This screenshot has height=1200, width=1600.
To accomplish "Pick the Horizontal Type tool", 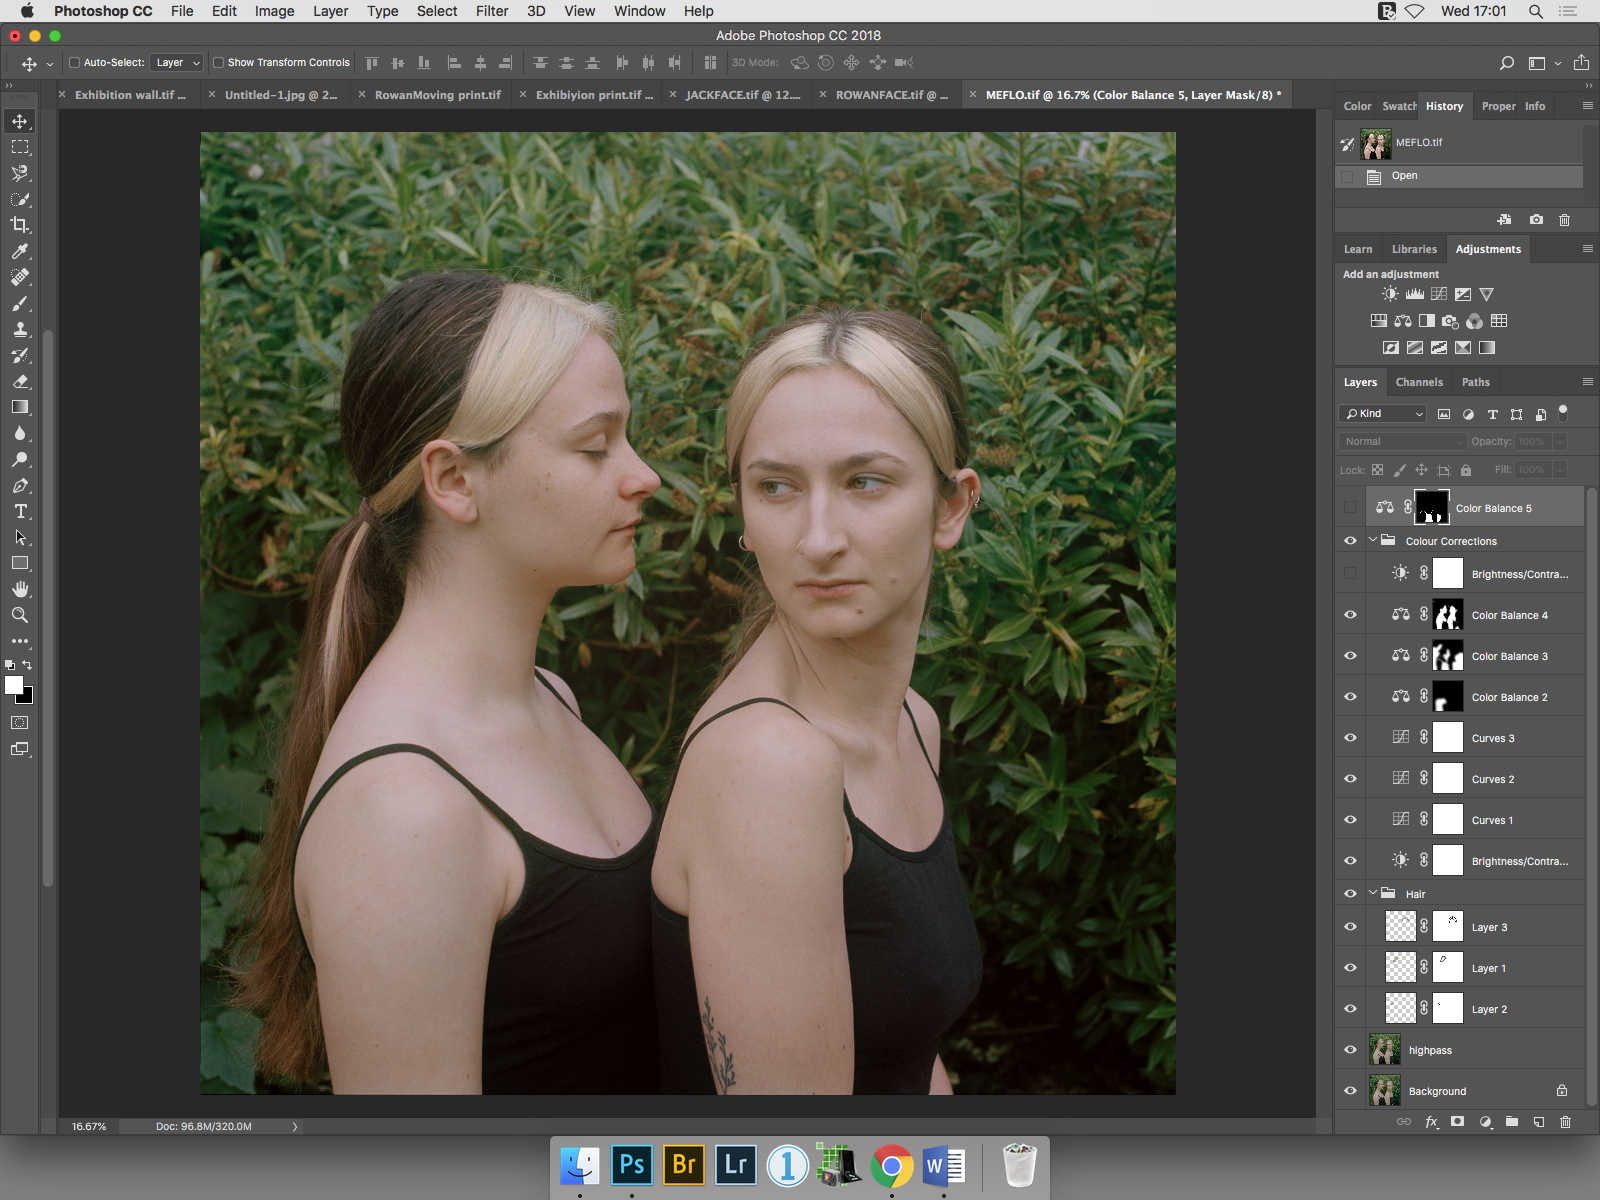I will 20,511.
